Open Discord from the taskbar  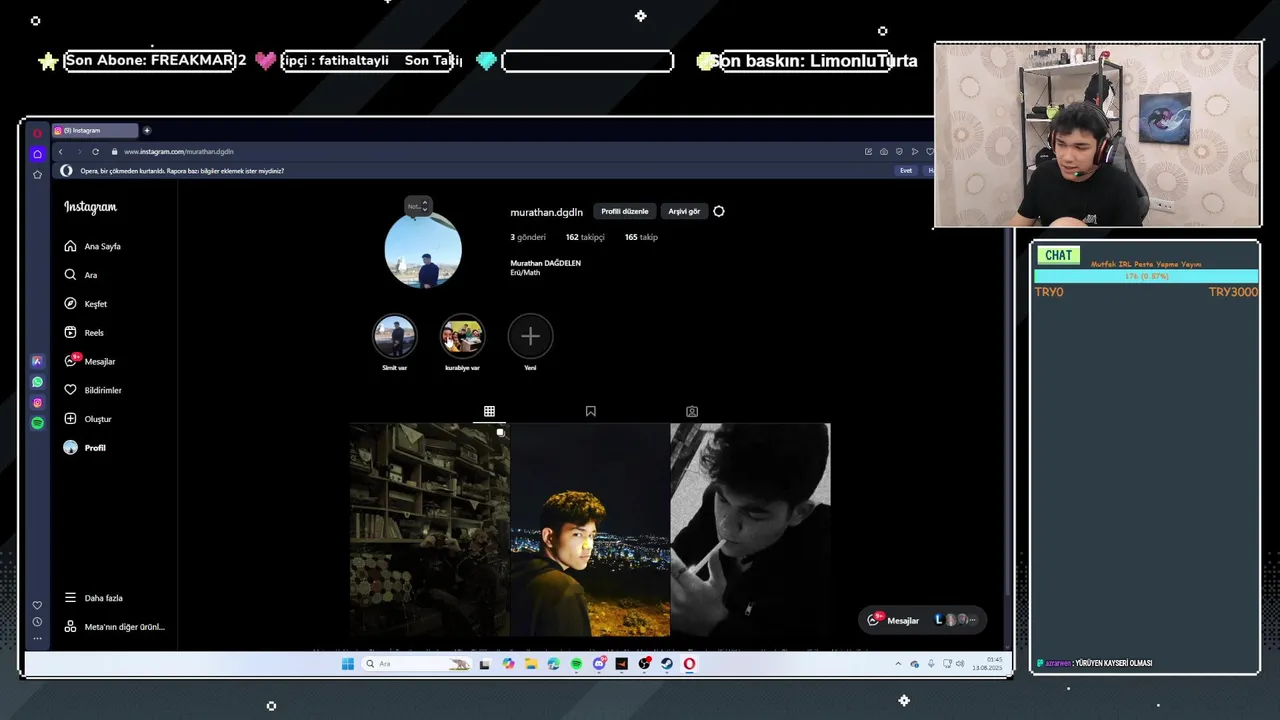click(599, 664)
